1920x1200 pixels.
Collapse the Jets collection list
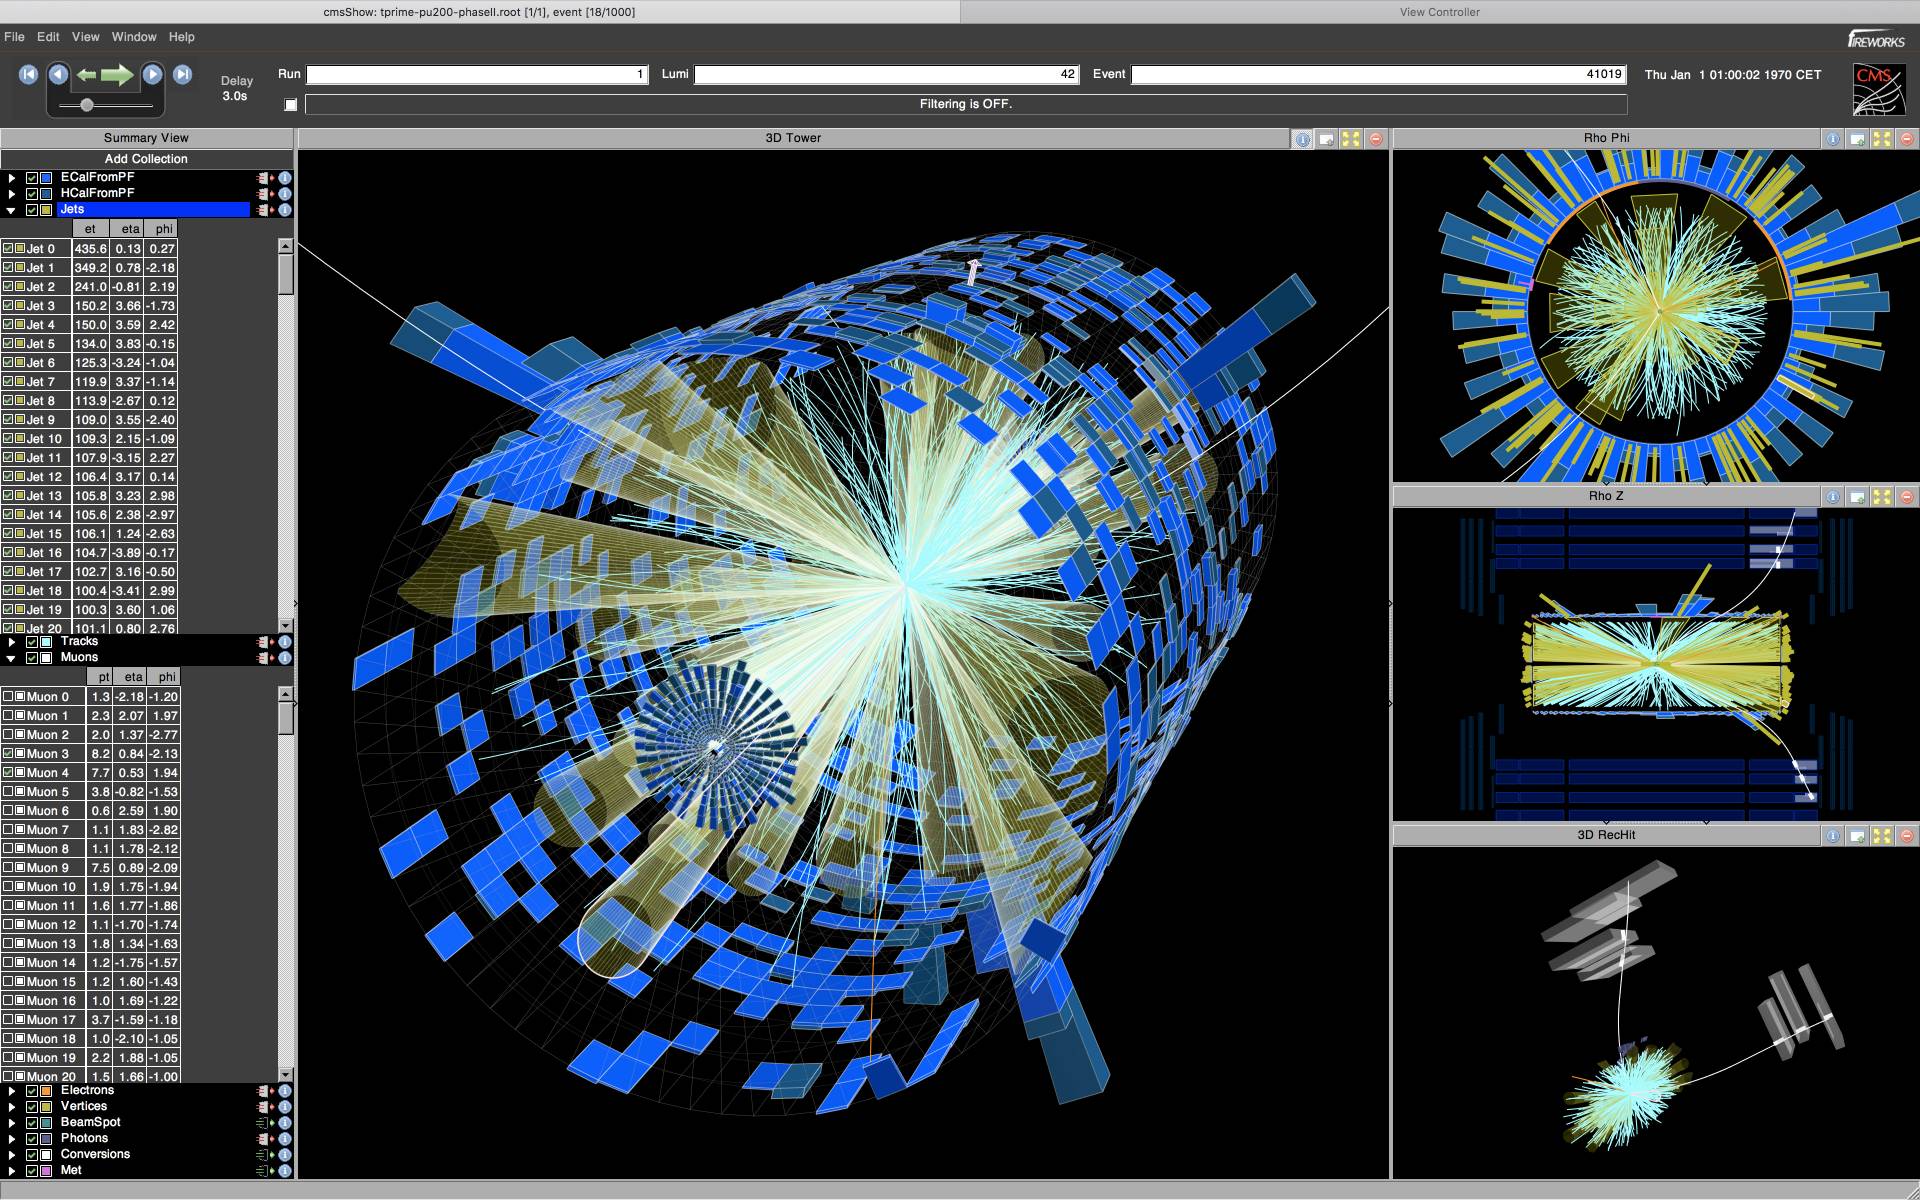tap(11, 209)
